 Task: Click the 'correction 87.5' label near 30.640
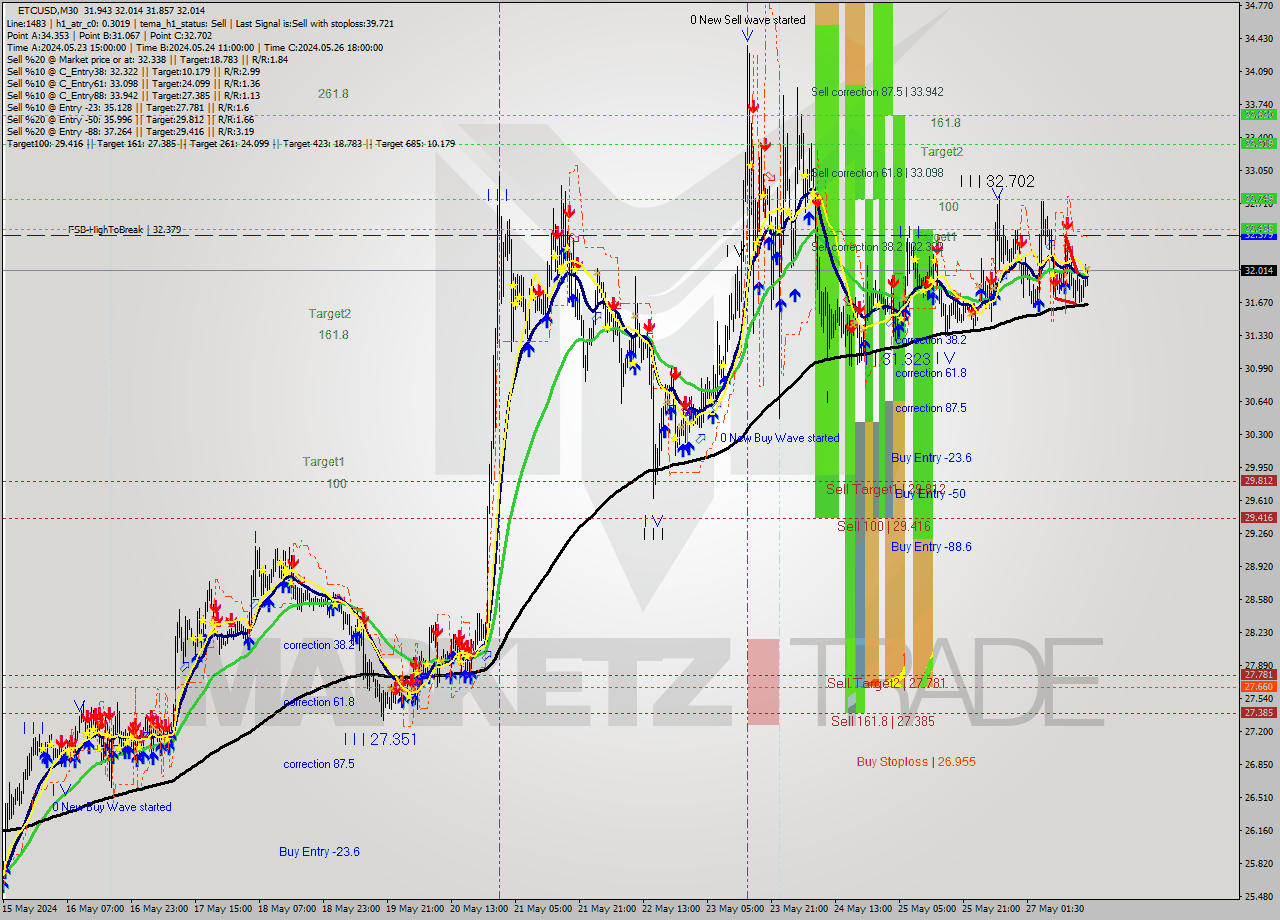(930, 408)
